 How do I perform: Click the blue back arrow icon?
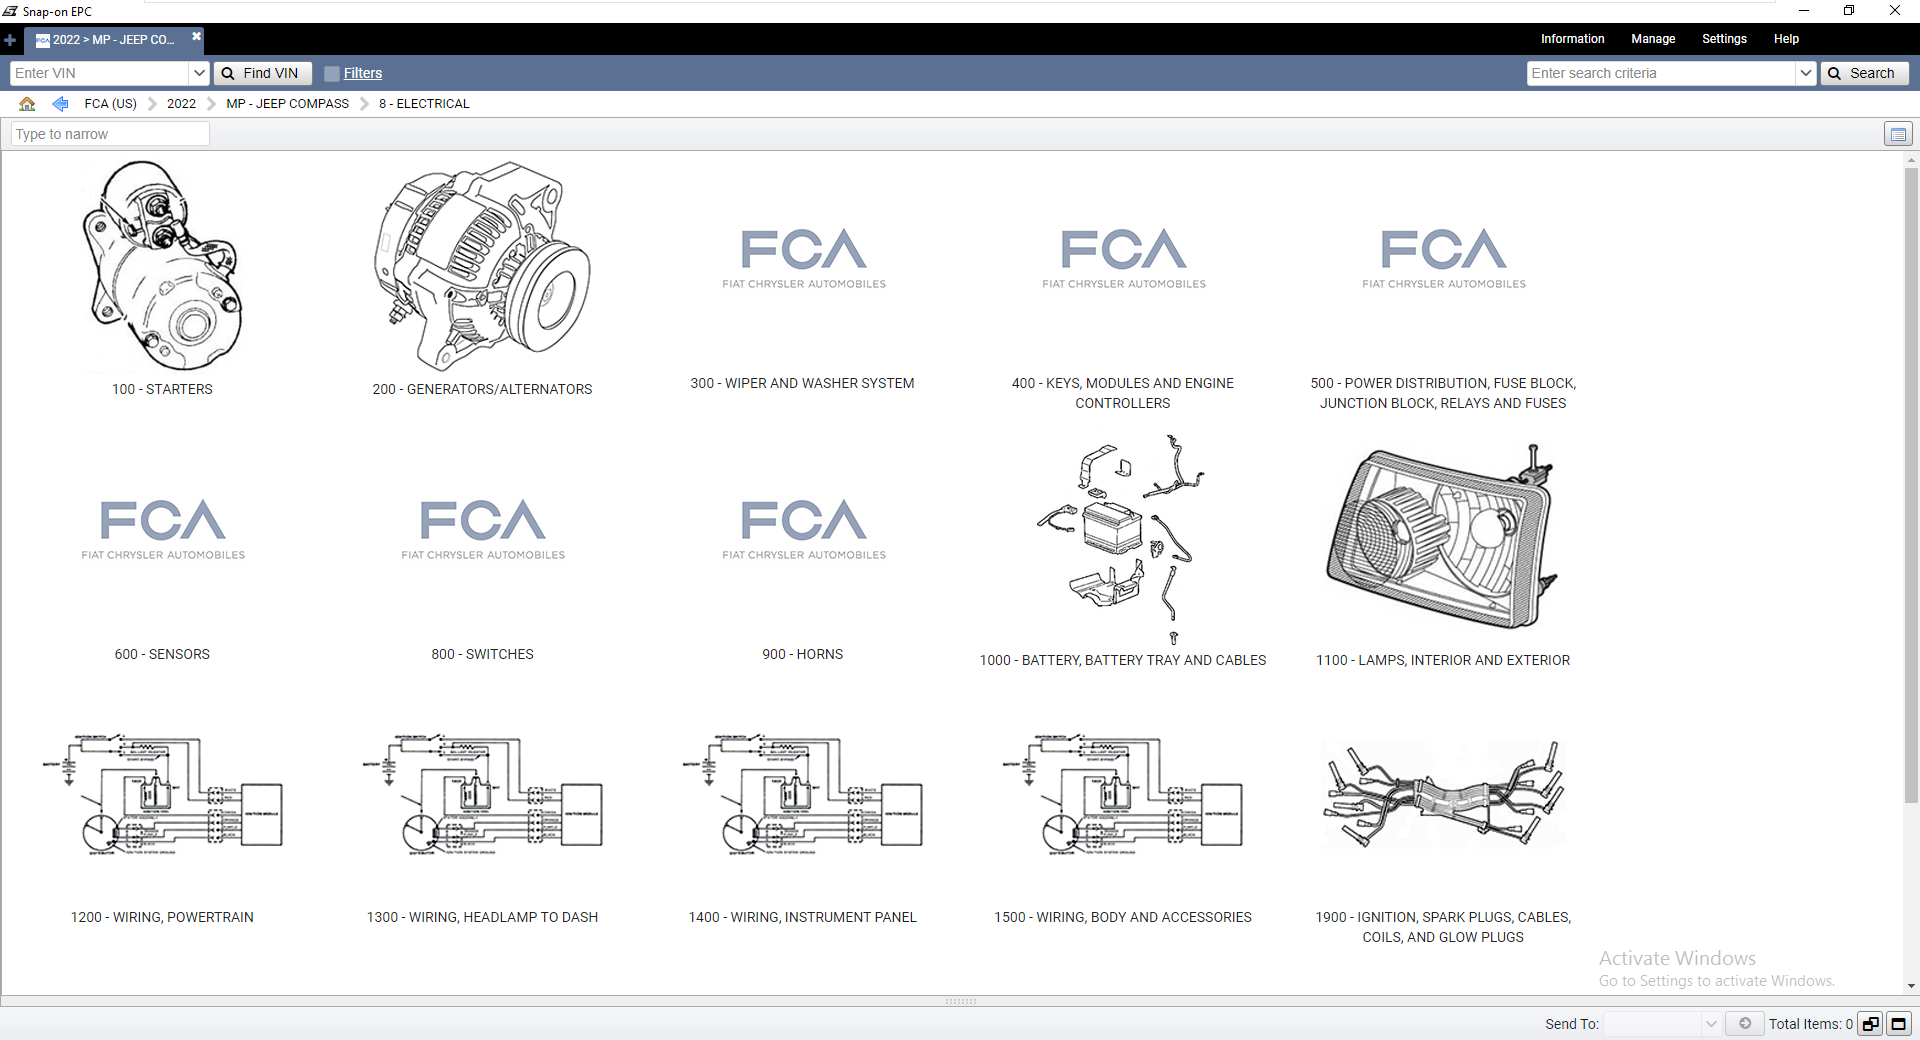point(60,103)
